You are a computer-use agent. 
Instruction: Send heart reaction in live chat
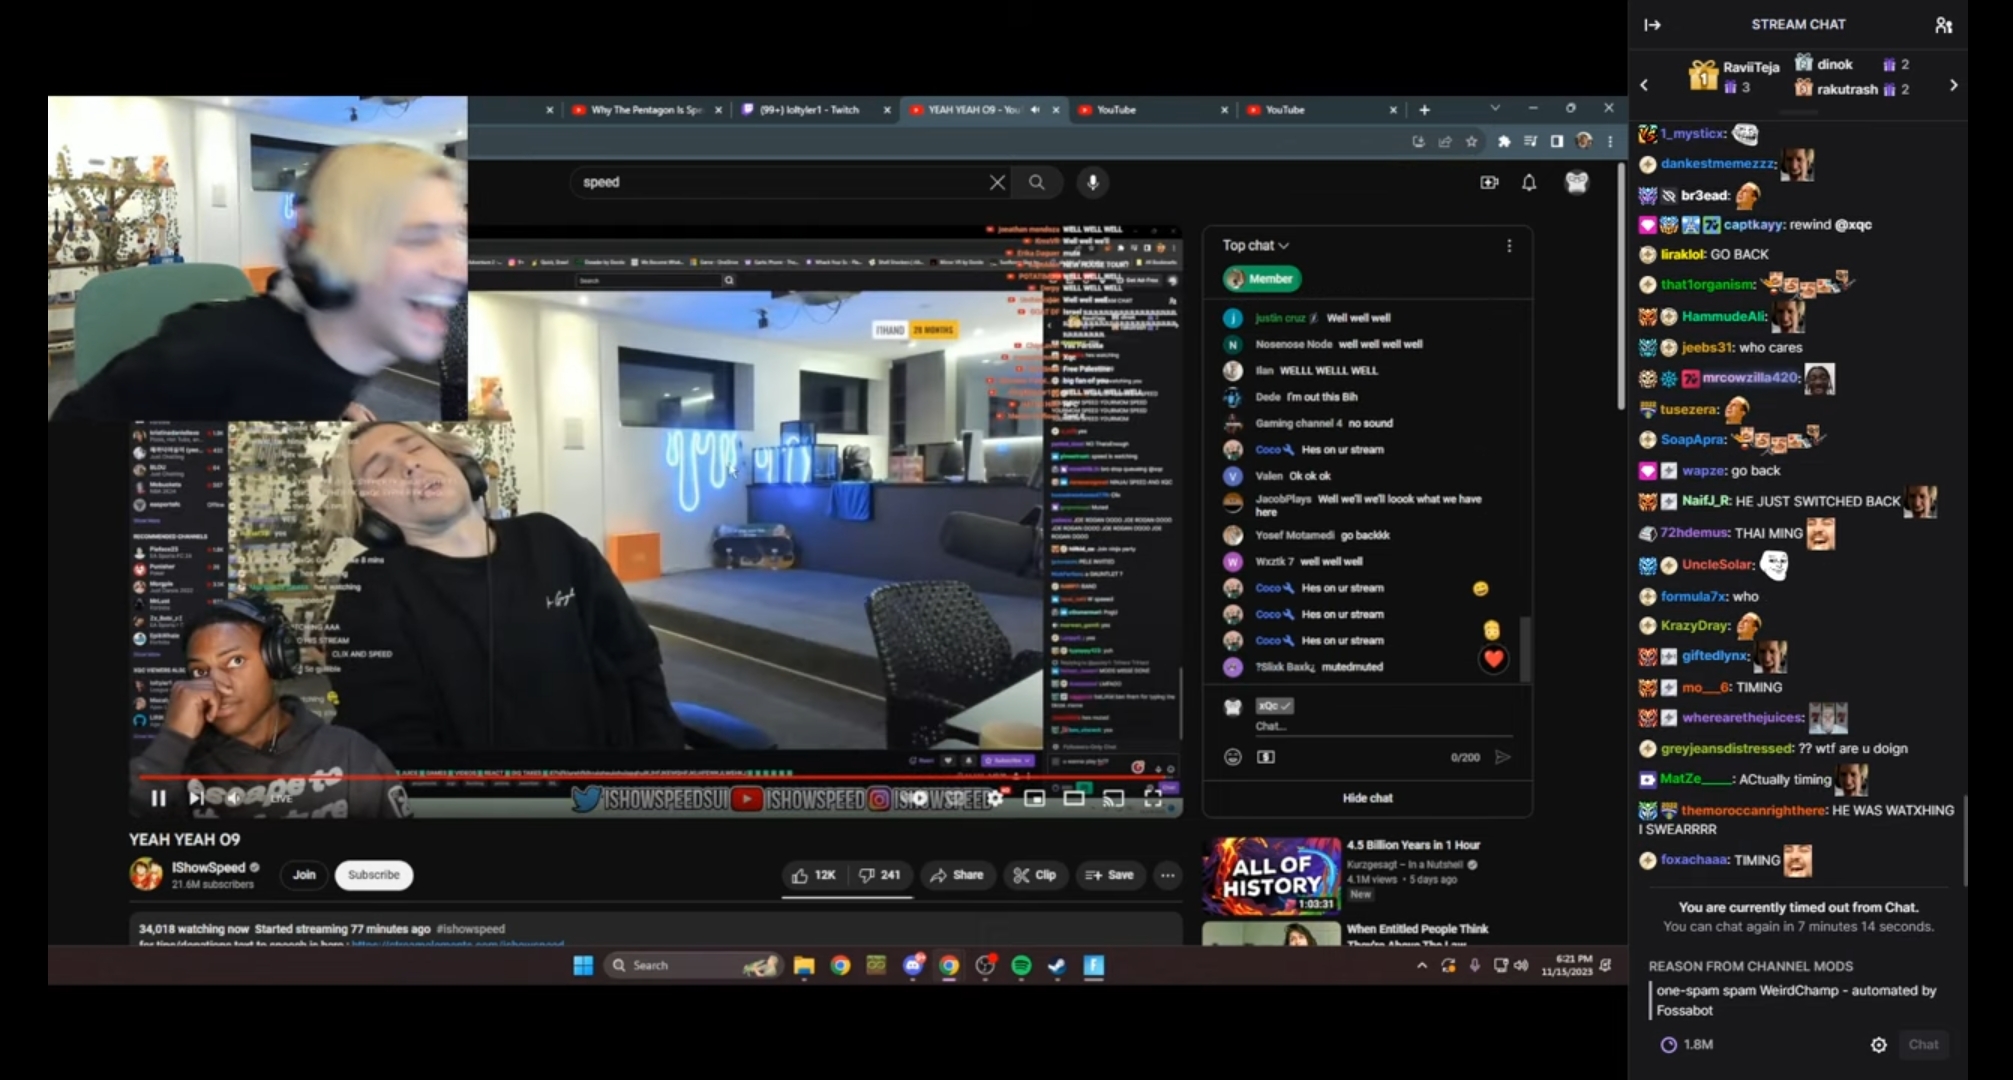(x=1493, y=658)
